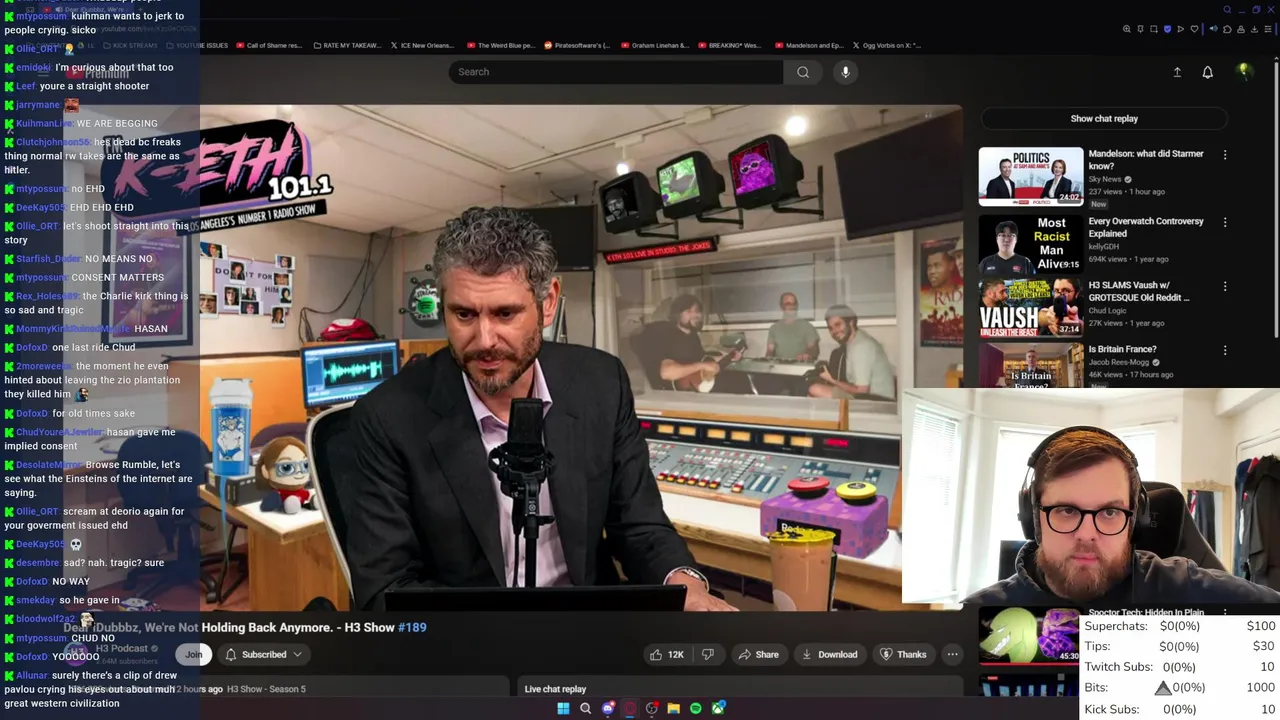
Task: Expand the YOUTUBE ISSUES bookmark folder
Action: 197,45
